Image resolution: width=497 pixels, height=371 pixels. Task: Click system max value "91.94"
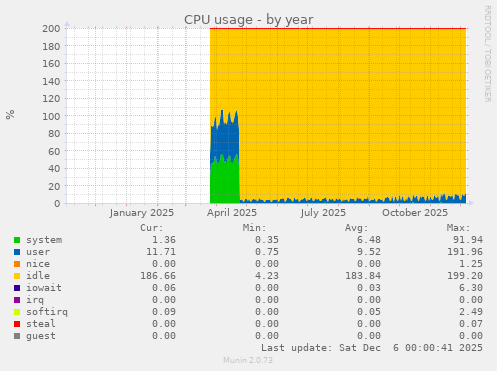(x=468, y=240)
